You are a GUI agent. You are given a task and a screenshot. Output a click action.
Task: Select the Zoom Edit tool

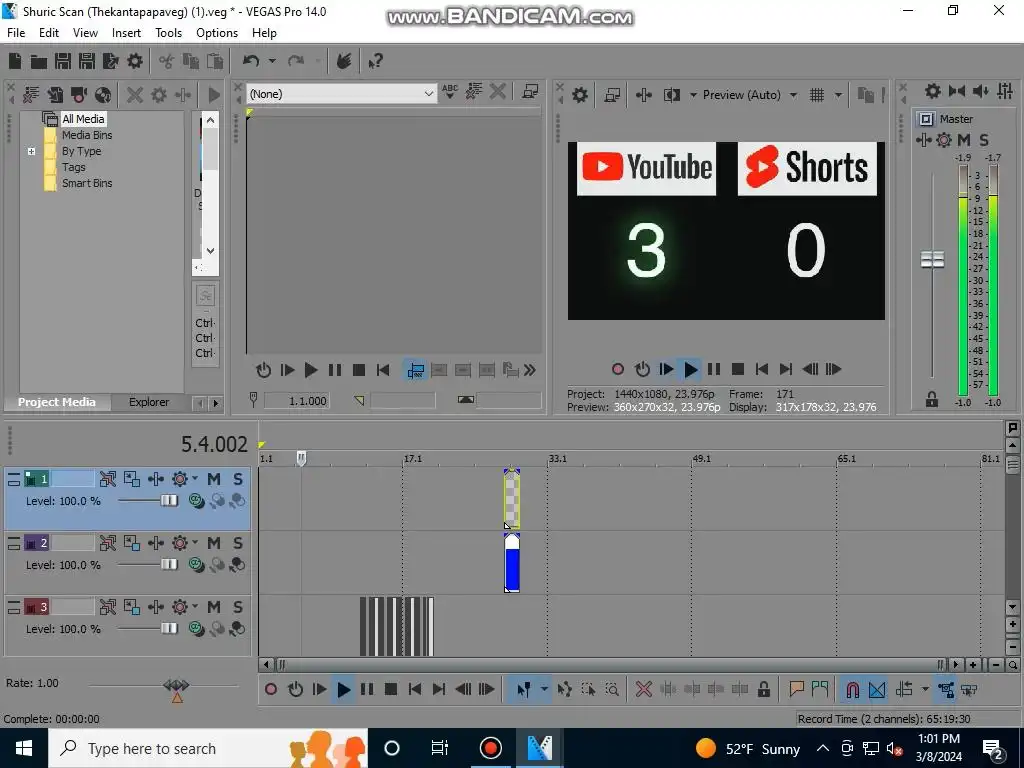tap(612, 690)
